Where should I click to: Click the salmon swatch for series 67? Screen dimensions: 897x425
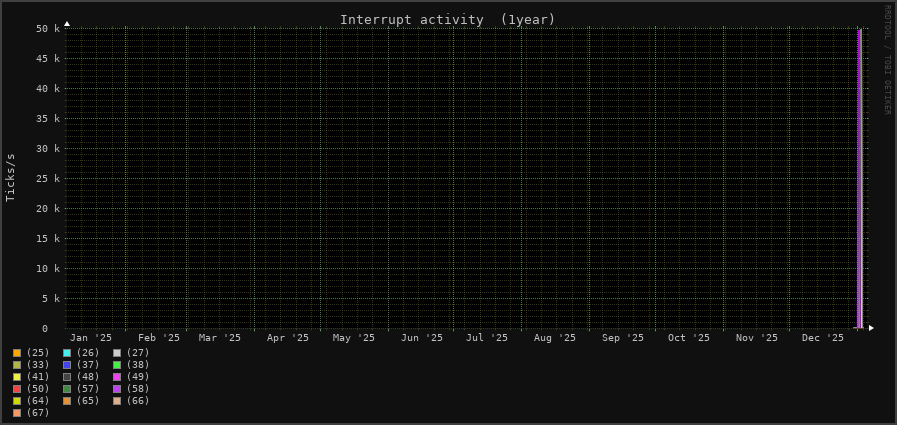pos(17,413)
